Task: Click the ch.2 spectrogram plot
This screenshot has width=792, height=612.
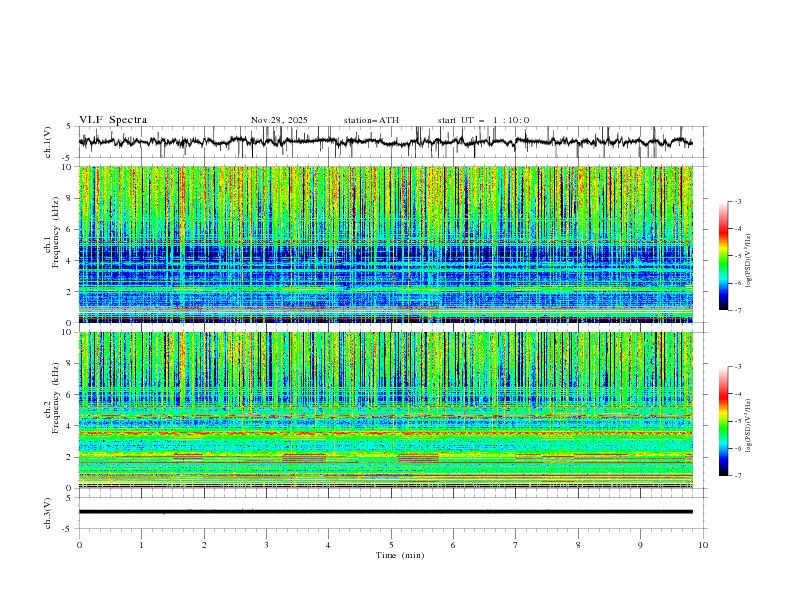Action: tap(386, 410)
